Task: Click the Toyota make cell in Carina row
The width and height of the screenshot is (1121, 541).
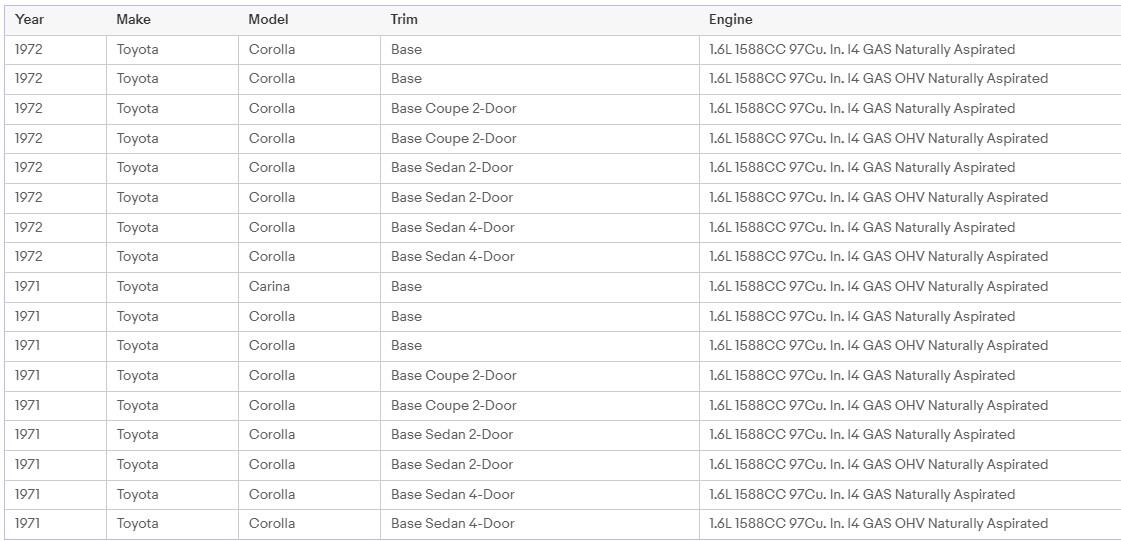Action: coord(137,287)
